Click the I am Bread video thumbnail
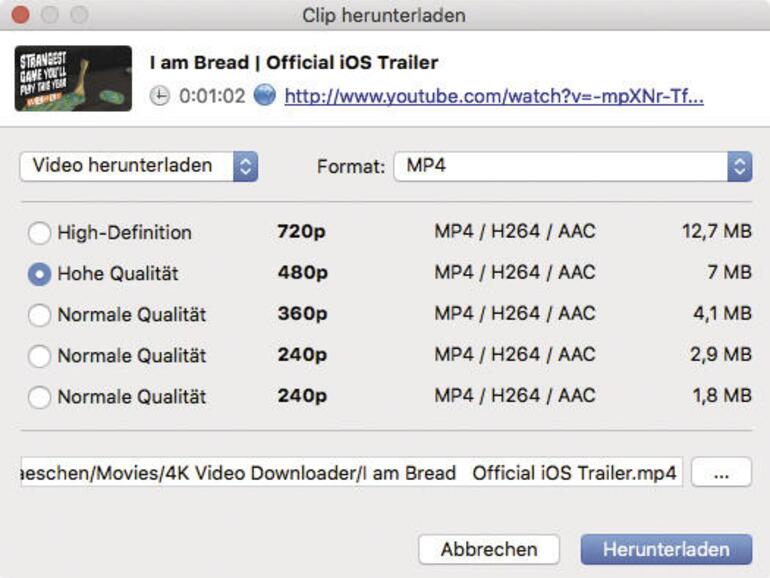The width and height of the screenshot is (770, 578). [x=73, y=78]
